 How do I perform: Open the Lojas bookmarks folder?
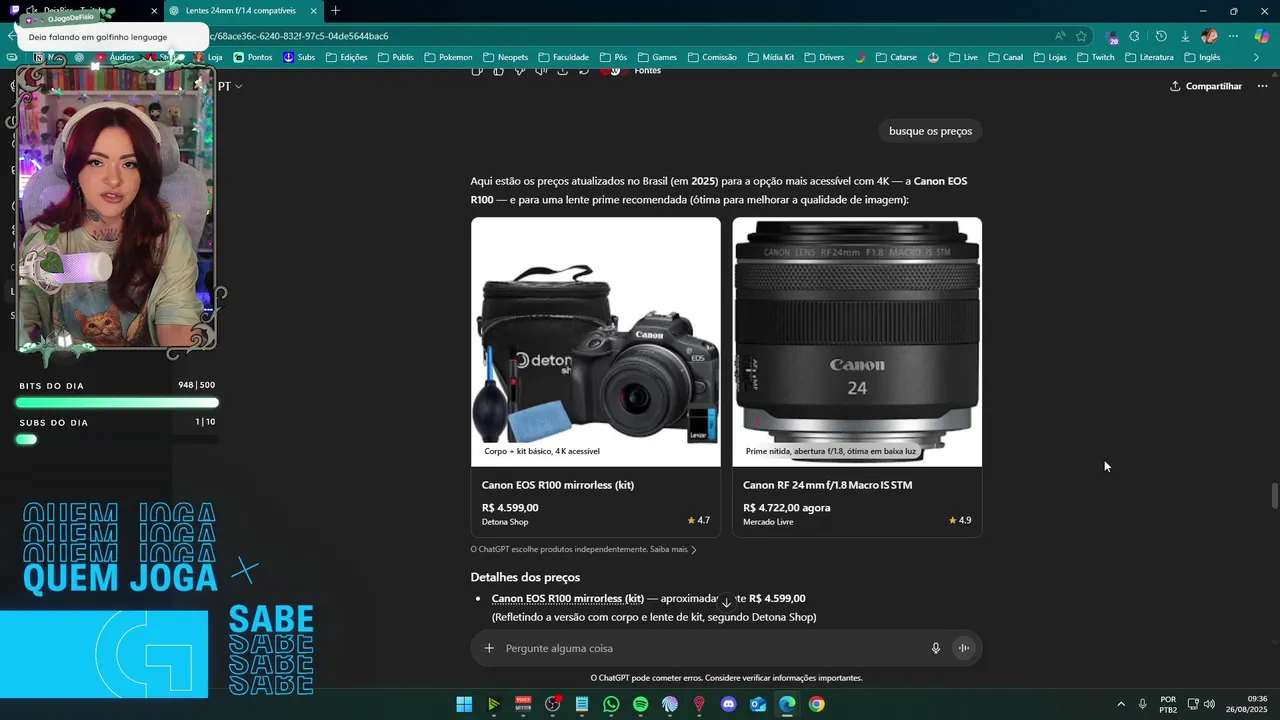(x=1049, y=57)
